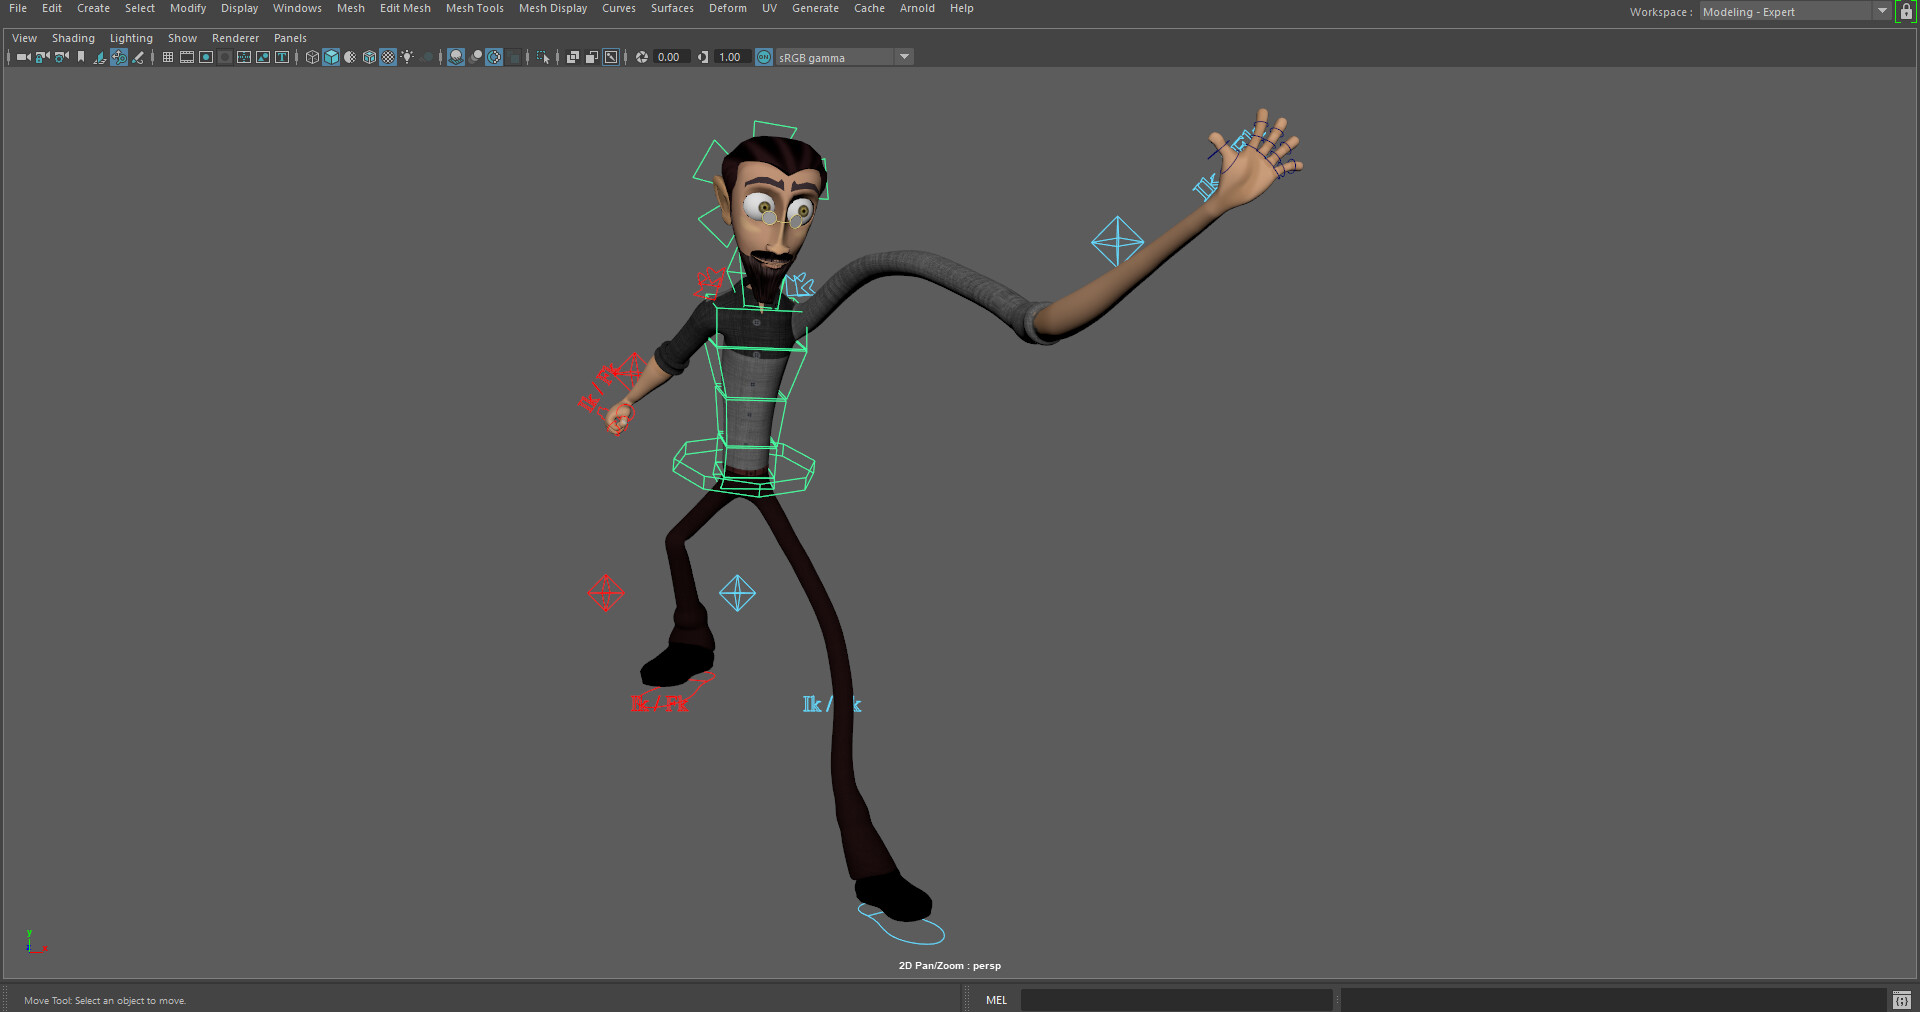Viewport: 1920px width, 1012px height.
Task: Switch viewport to wireframe display
Action: coord(311,57)
